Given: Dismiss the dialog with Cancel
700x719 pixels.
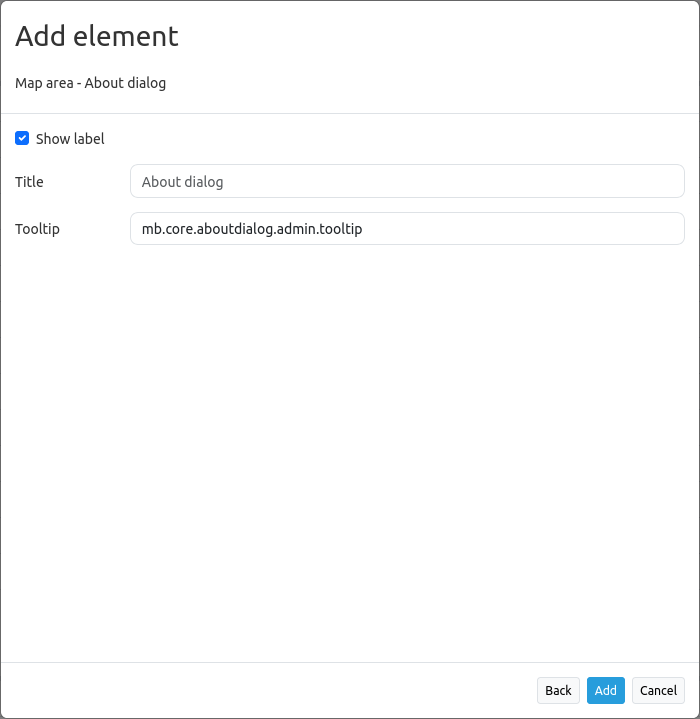Looking at the screenshot, I should tap(658, 690).
